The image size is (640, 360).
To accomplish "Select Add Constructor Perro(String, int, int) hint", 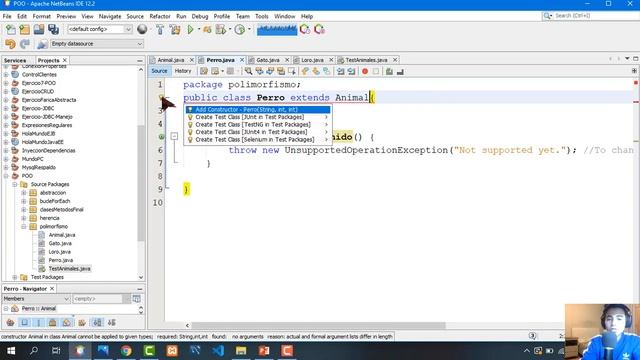I will click(x=258, y=109).
